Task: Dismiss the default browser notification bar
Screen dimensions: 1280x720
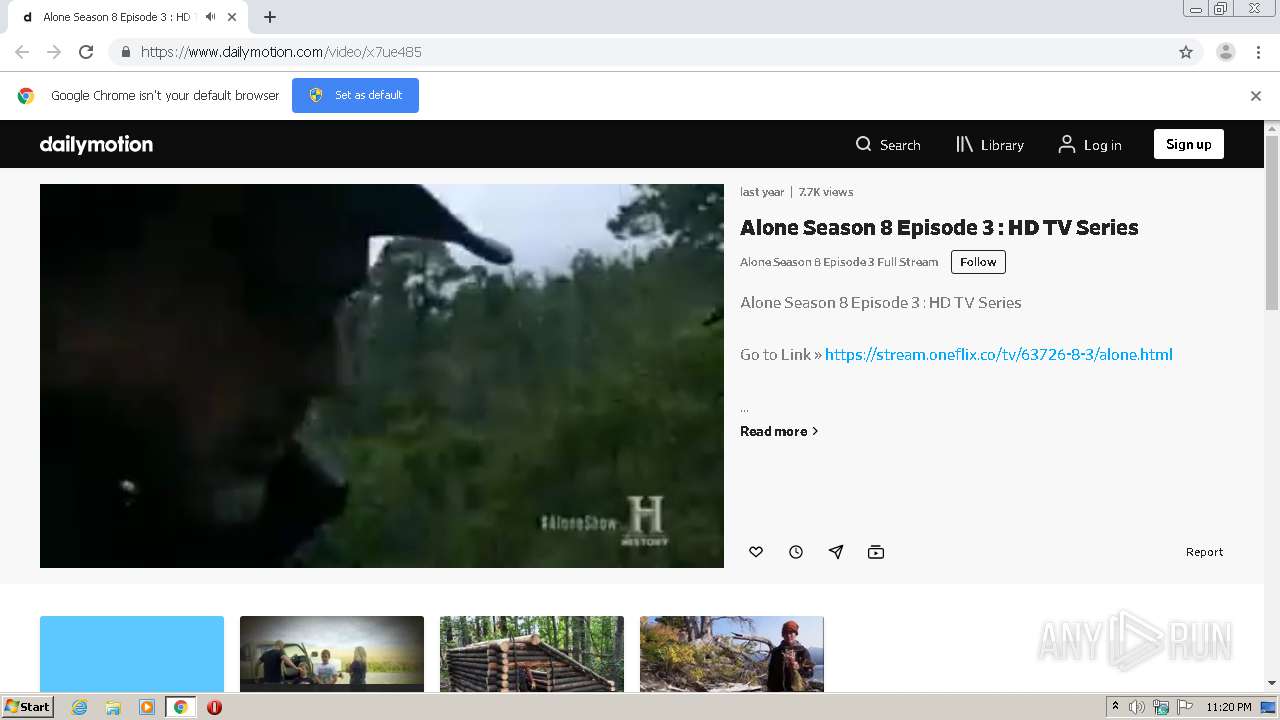Action: pyautogui.click(x=1256, y=96)
